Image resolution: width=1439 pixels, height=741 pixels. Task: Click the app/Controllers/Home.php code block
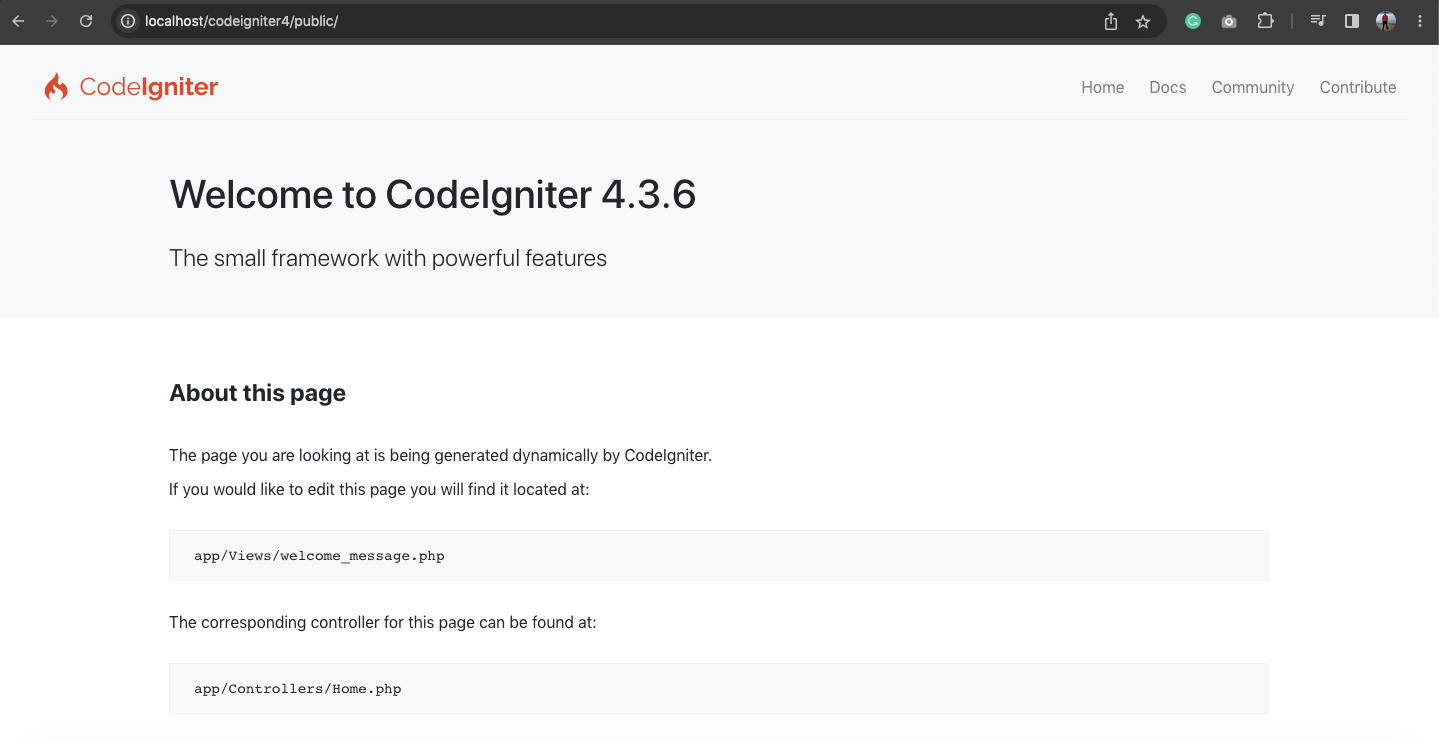click(718, 688)
